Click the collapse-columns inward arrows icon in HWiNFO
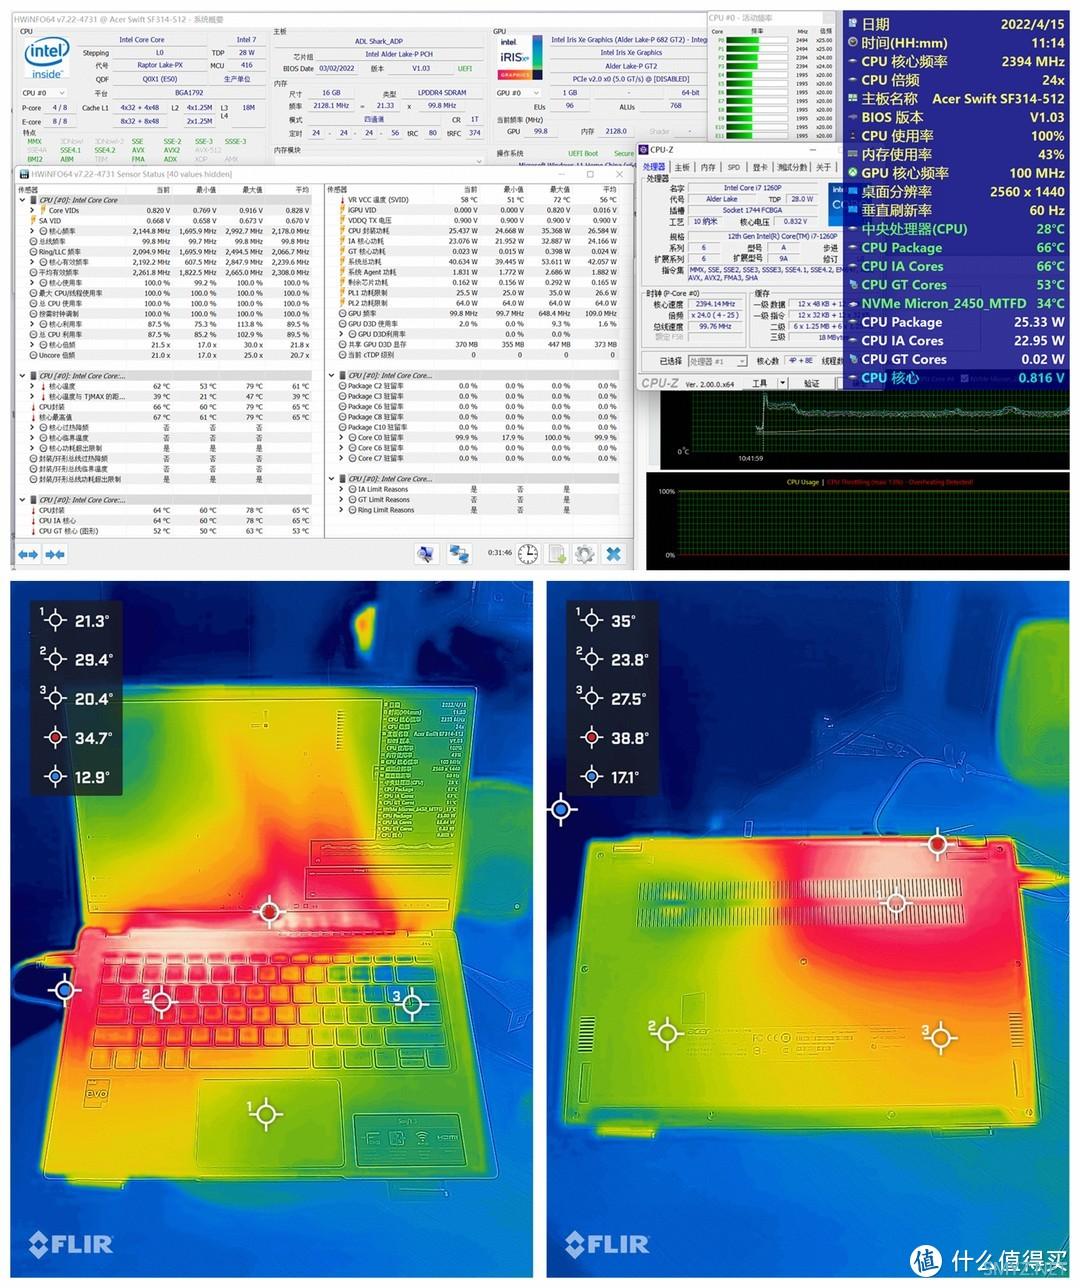 click(55, 554)
